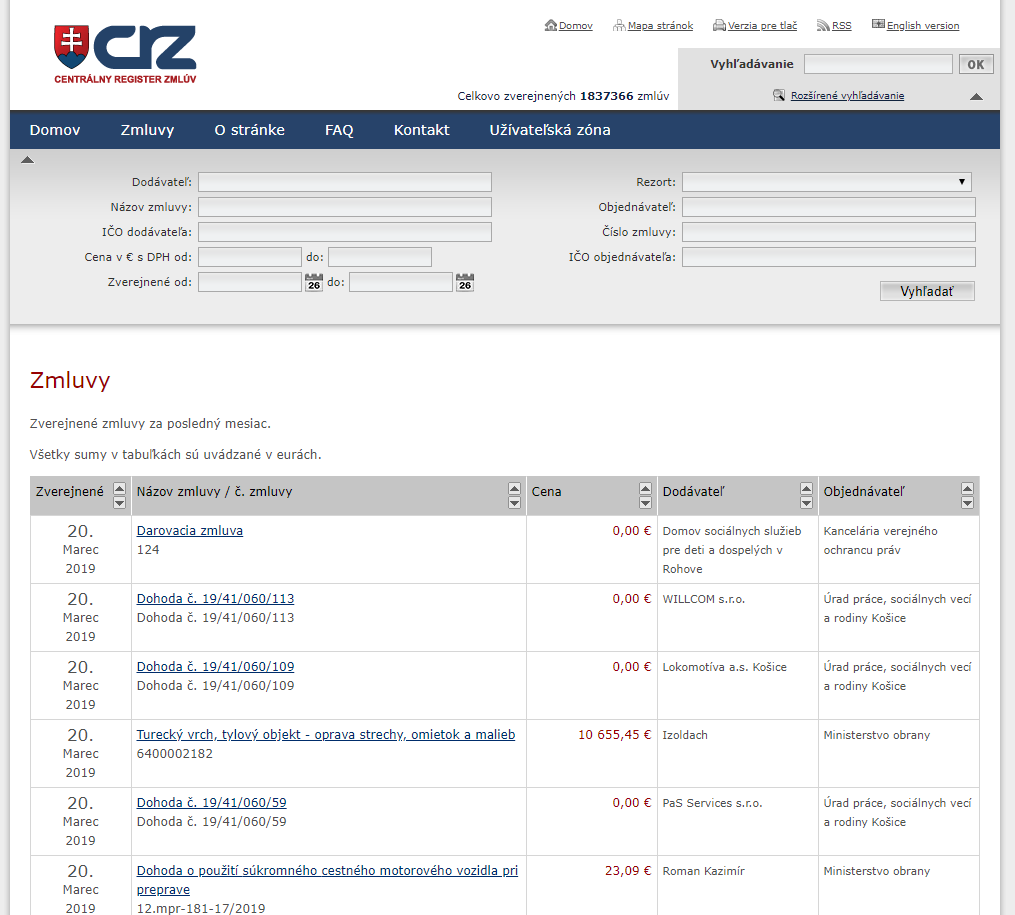Sort Zverejnené column ascending
1015x915 pixels.
[x=119, y=489]
